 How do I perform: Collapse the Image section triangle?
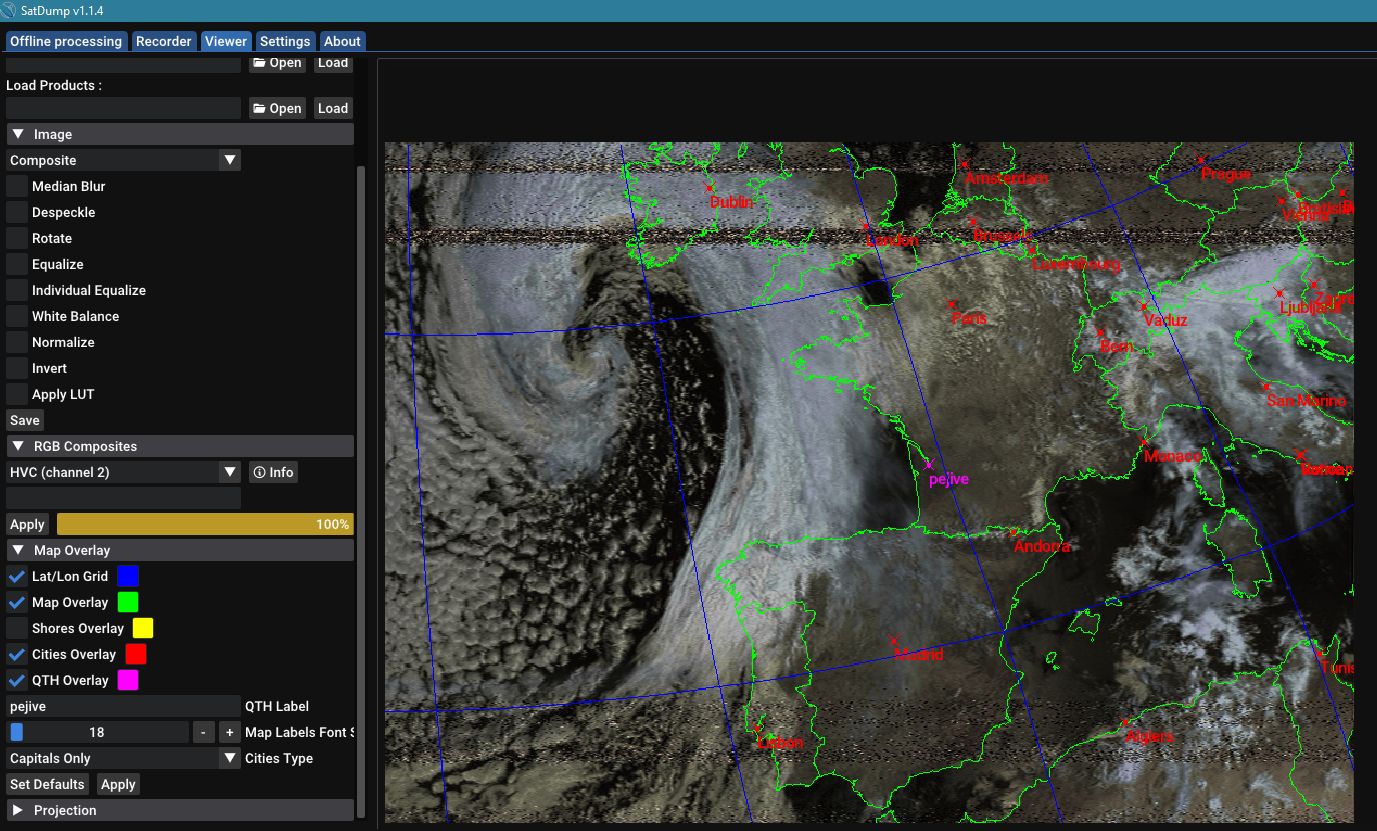(x=18, y=134)
